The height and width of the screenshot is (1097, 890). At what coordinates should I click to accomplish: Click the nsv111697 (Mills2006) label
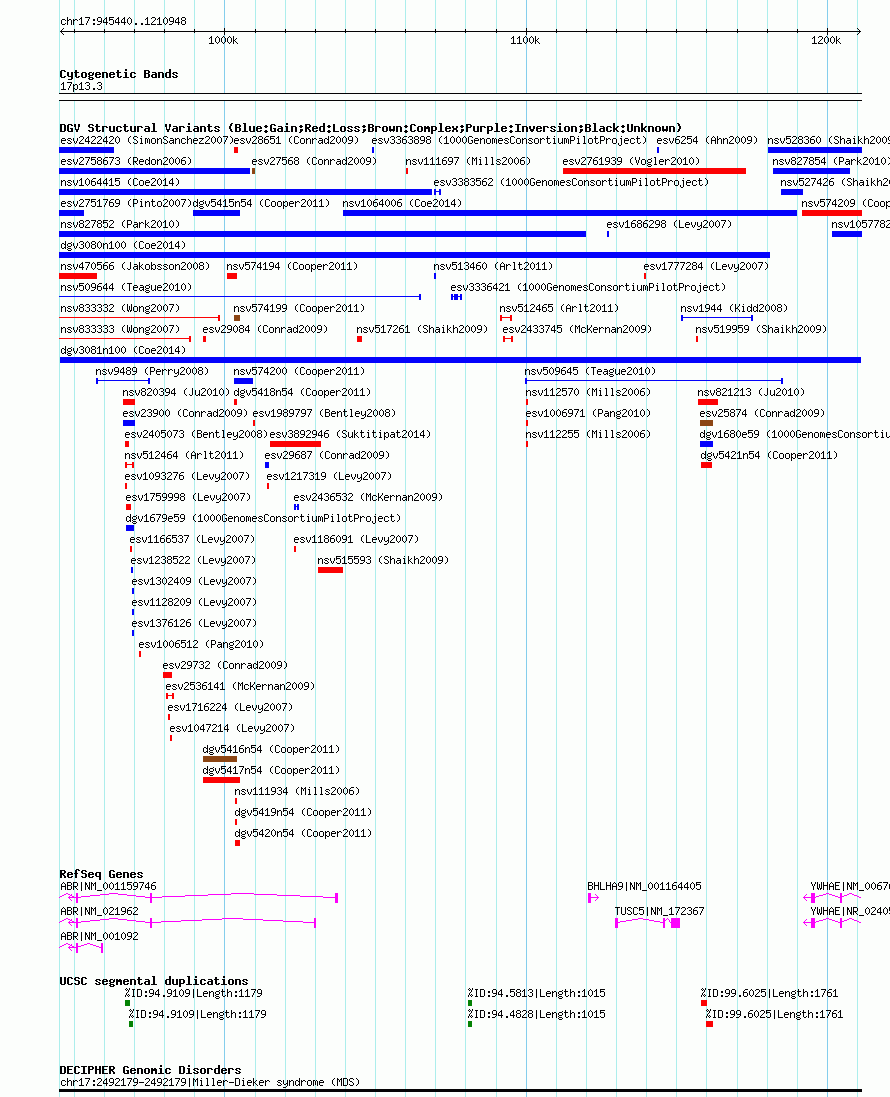click(x=468, y=161)
